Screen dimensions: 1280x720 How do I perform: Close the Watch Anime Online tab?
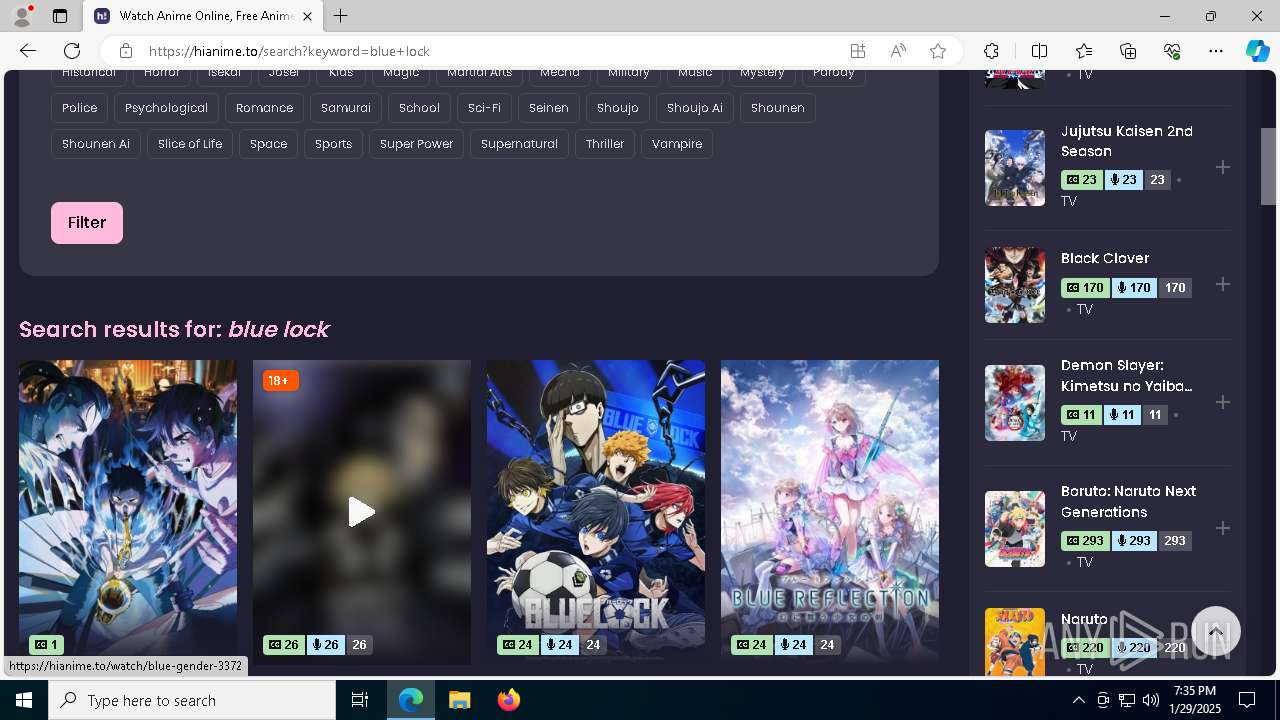tap(307, 16)
